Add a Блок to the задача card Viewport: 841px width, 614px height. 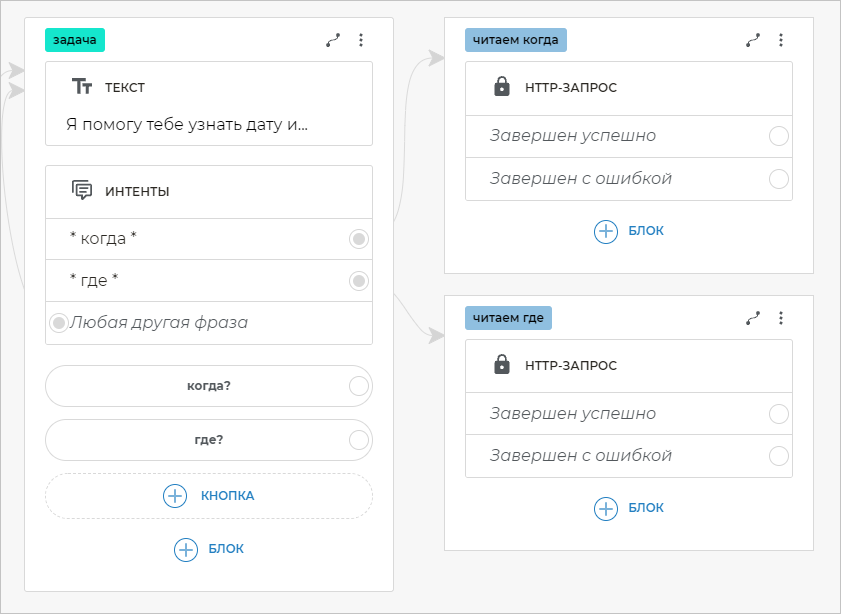(x=186, y=549)
